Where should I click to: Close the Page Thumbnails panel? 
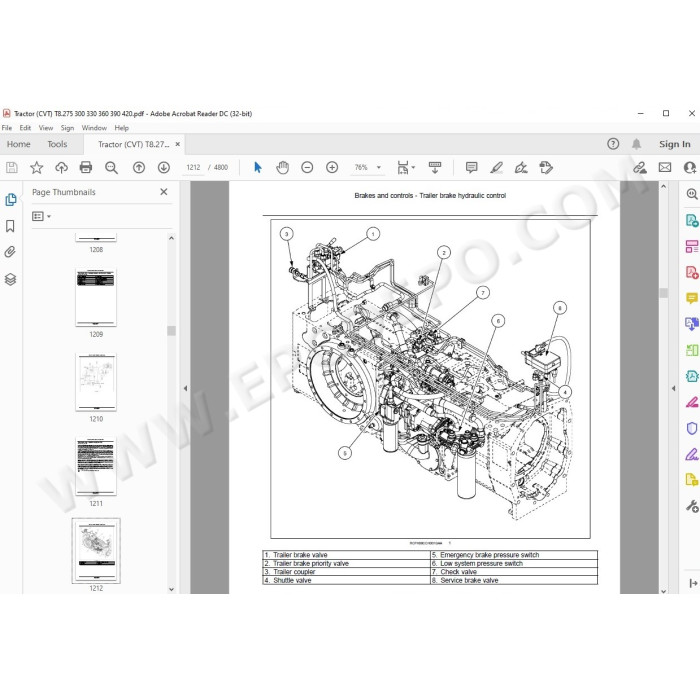coord(164,192)
